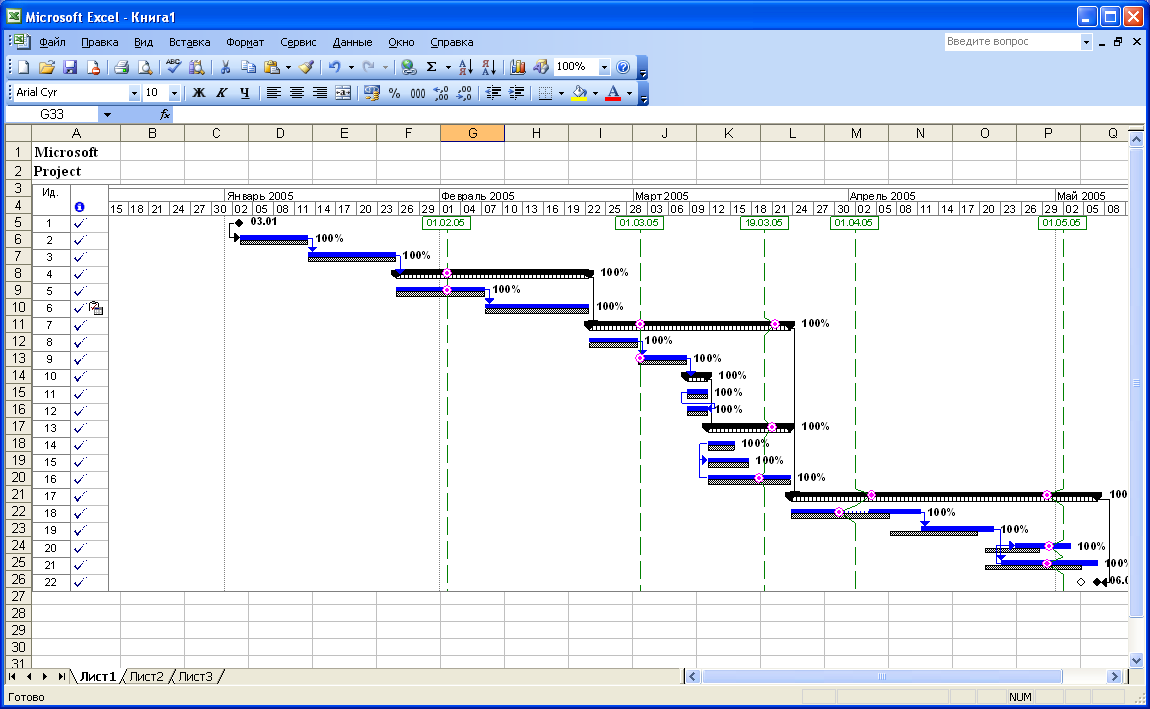Switch to the Лист3 sheet tab
1150x709 pixels.
[x=195, y=676]
